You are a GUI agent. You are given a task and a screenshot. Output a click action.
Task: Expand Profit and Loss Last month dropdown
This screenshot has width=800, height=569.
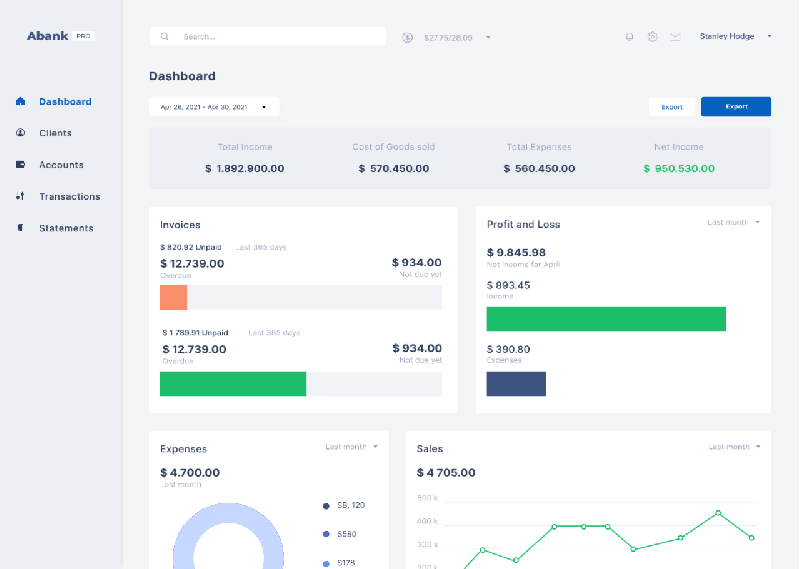tap(734, 222)
